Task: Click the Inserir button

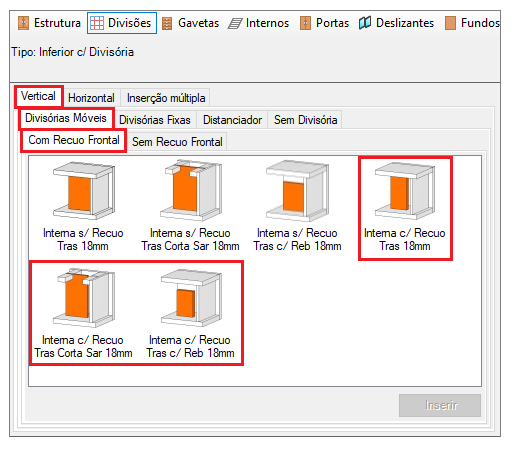Action: (440, 405)
